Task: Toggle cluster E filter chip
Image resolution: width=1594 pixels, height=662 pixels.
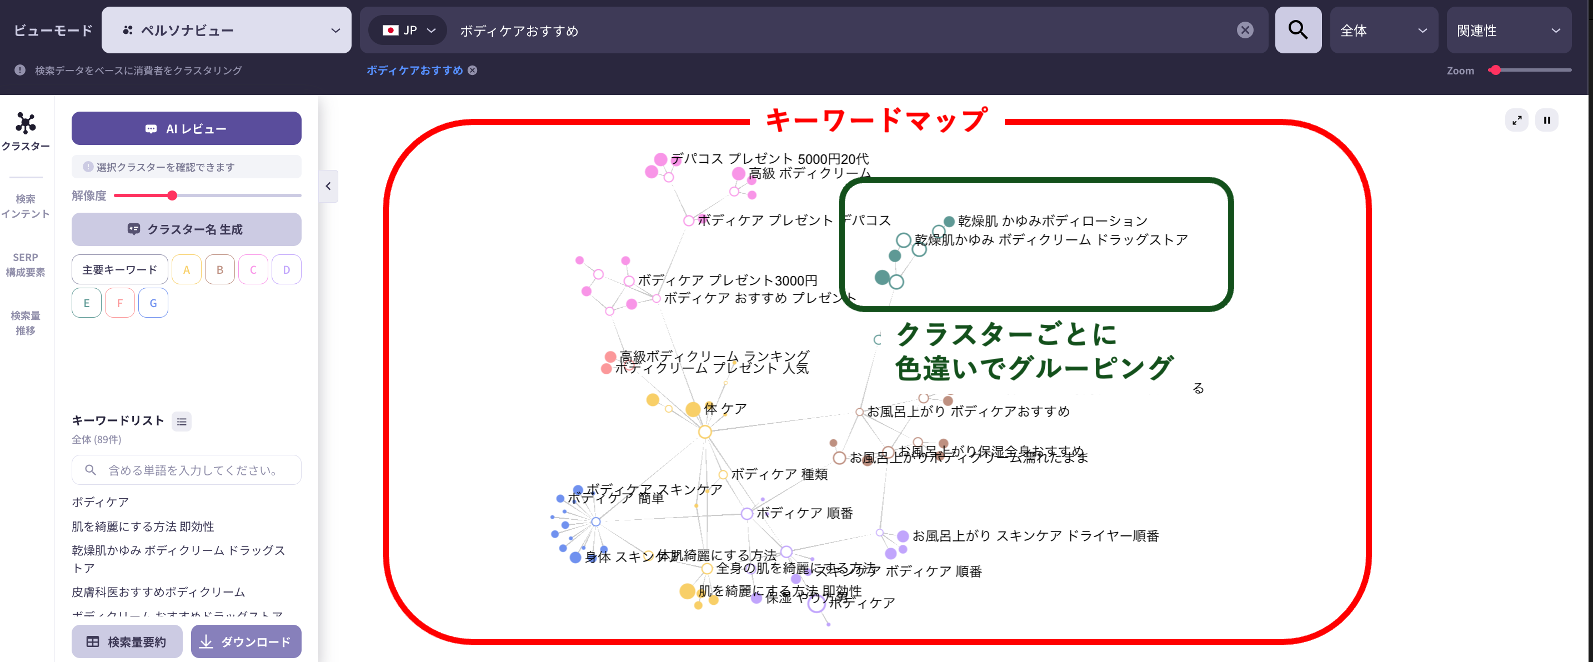Action: [87, 303]
